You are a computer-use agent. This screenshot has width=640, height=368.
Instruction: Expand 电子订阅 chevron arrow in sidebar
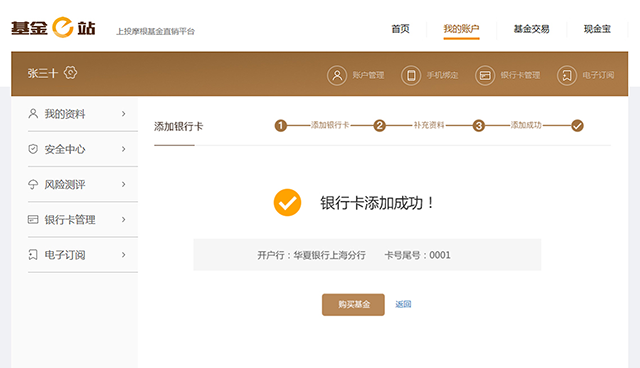[123, 255]
